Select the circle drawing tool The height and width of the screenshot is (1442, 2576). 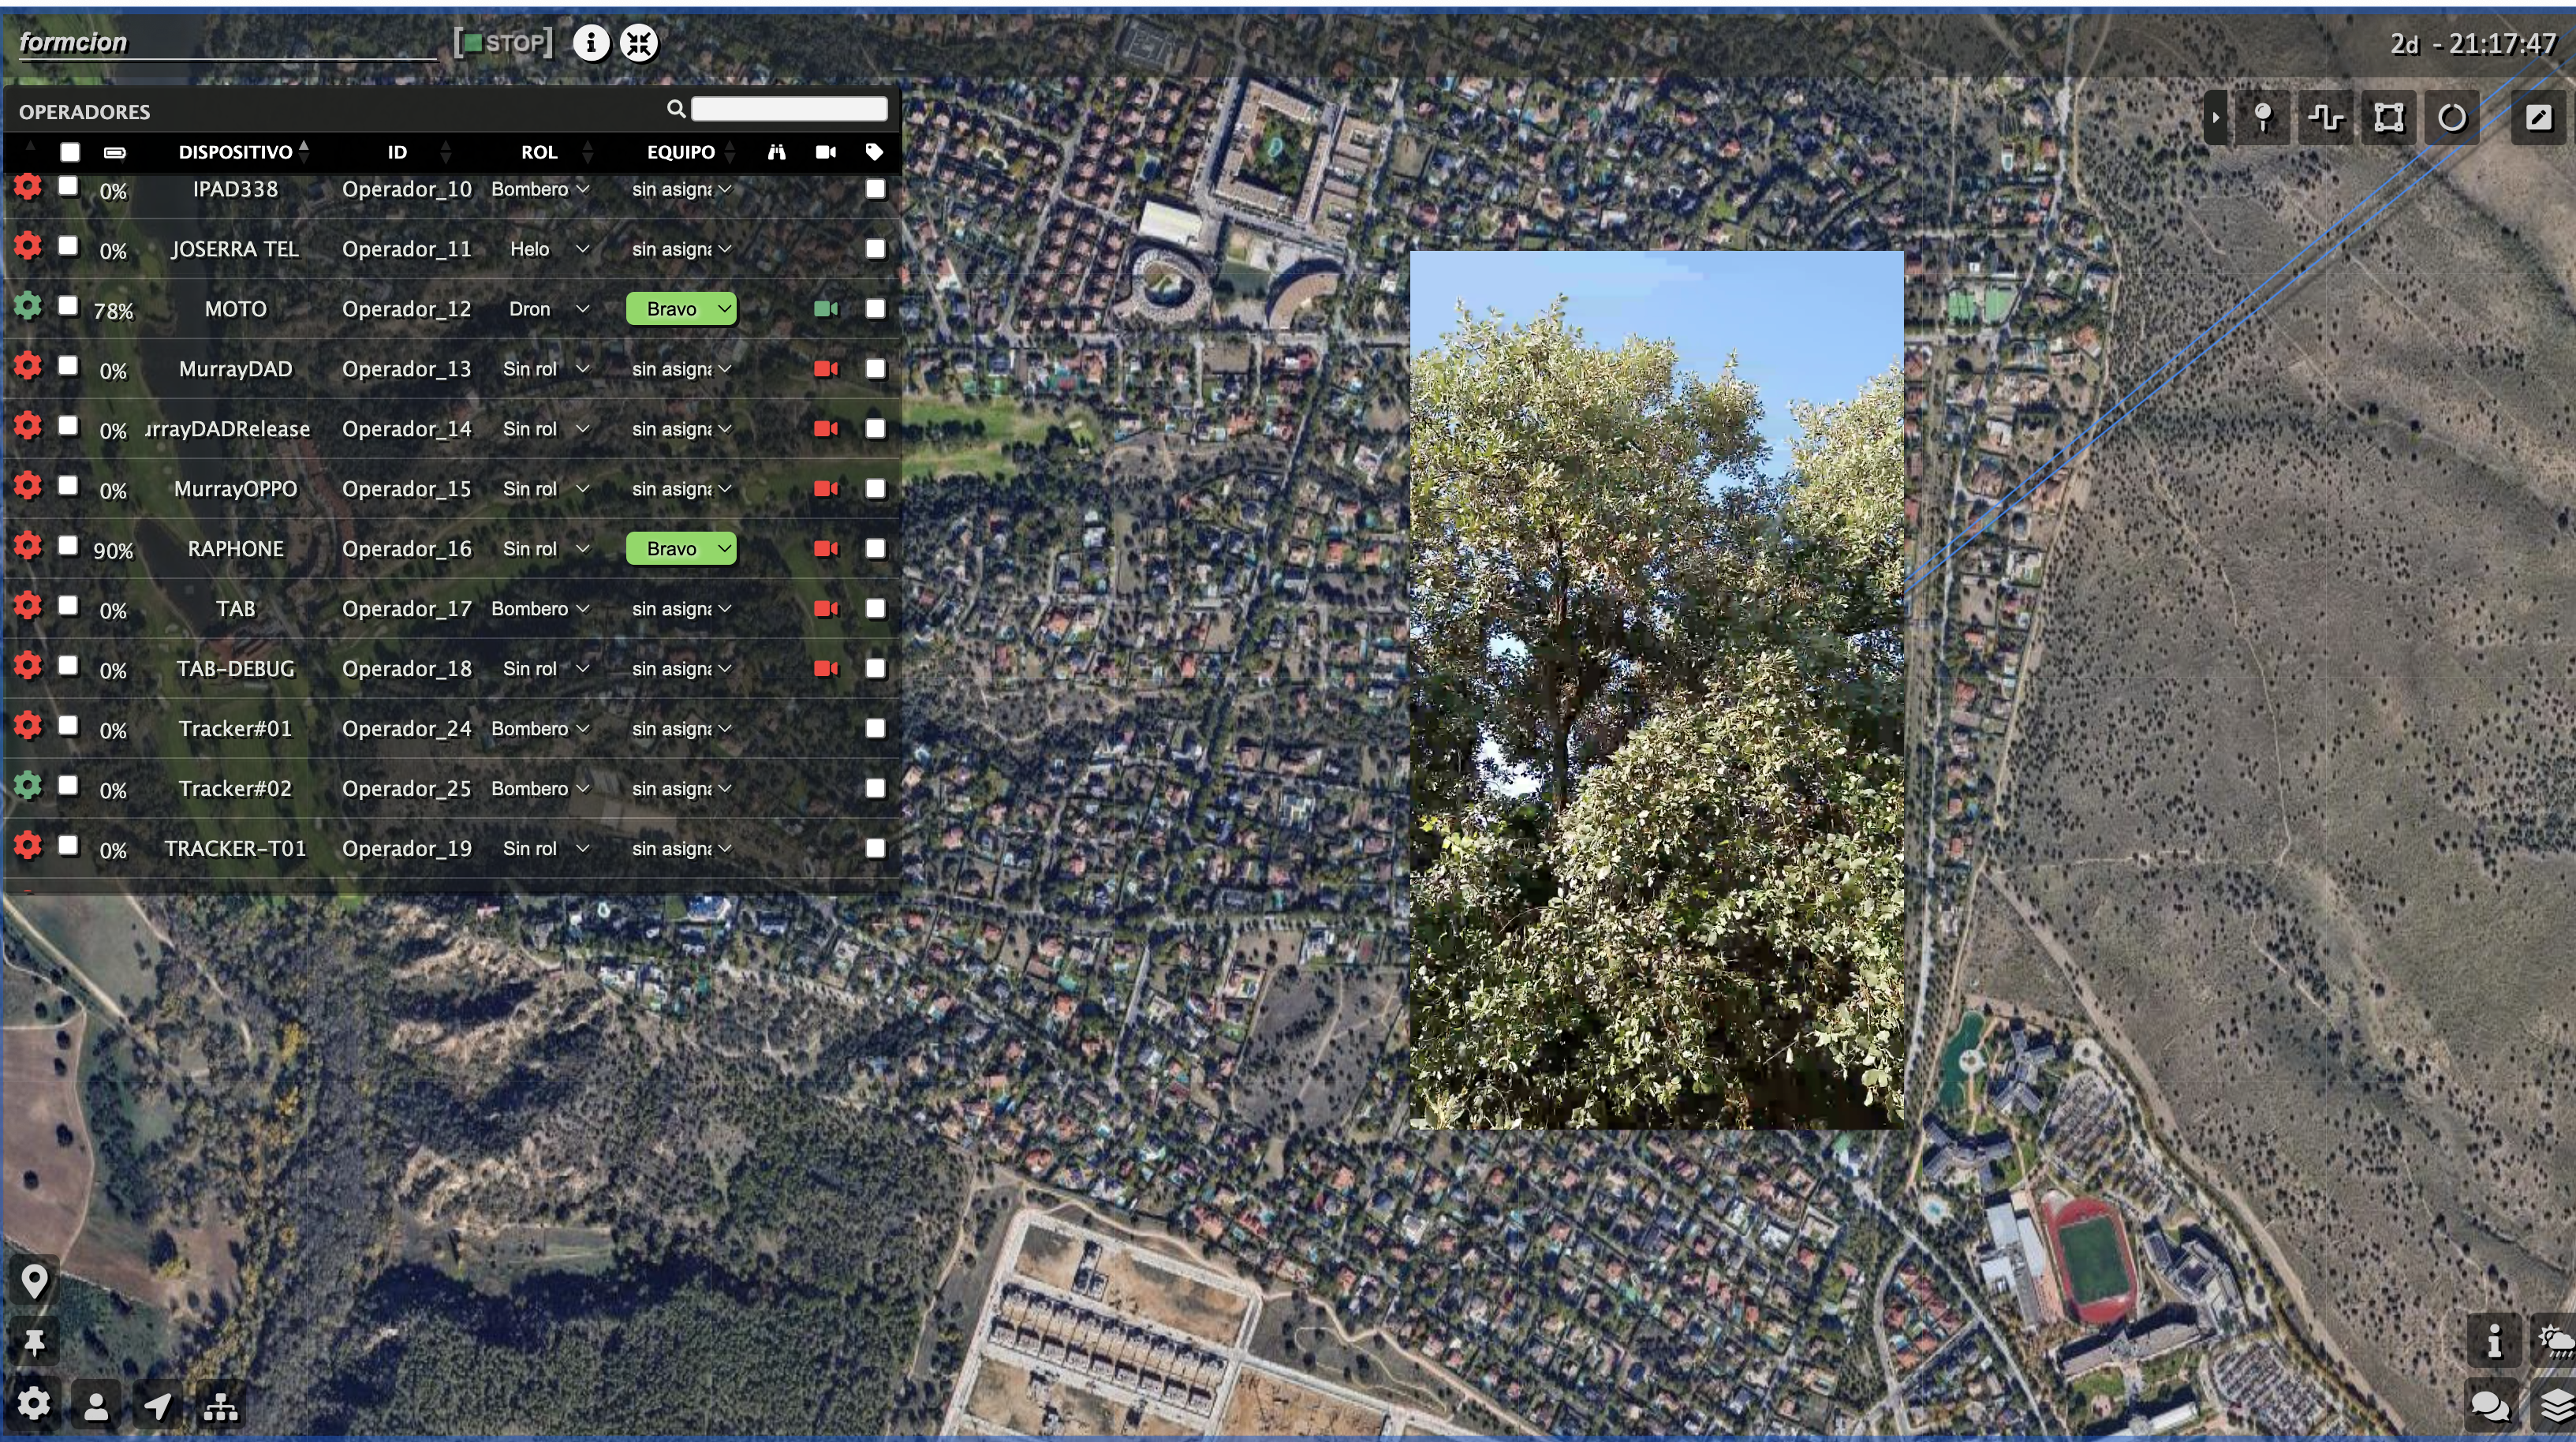2452,118
